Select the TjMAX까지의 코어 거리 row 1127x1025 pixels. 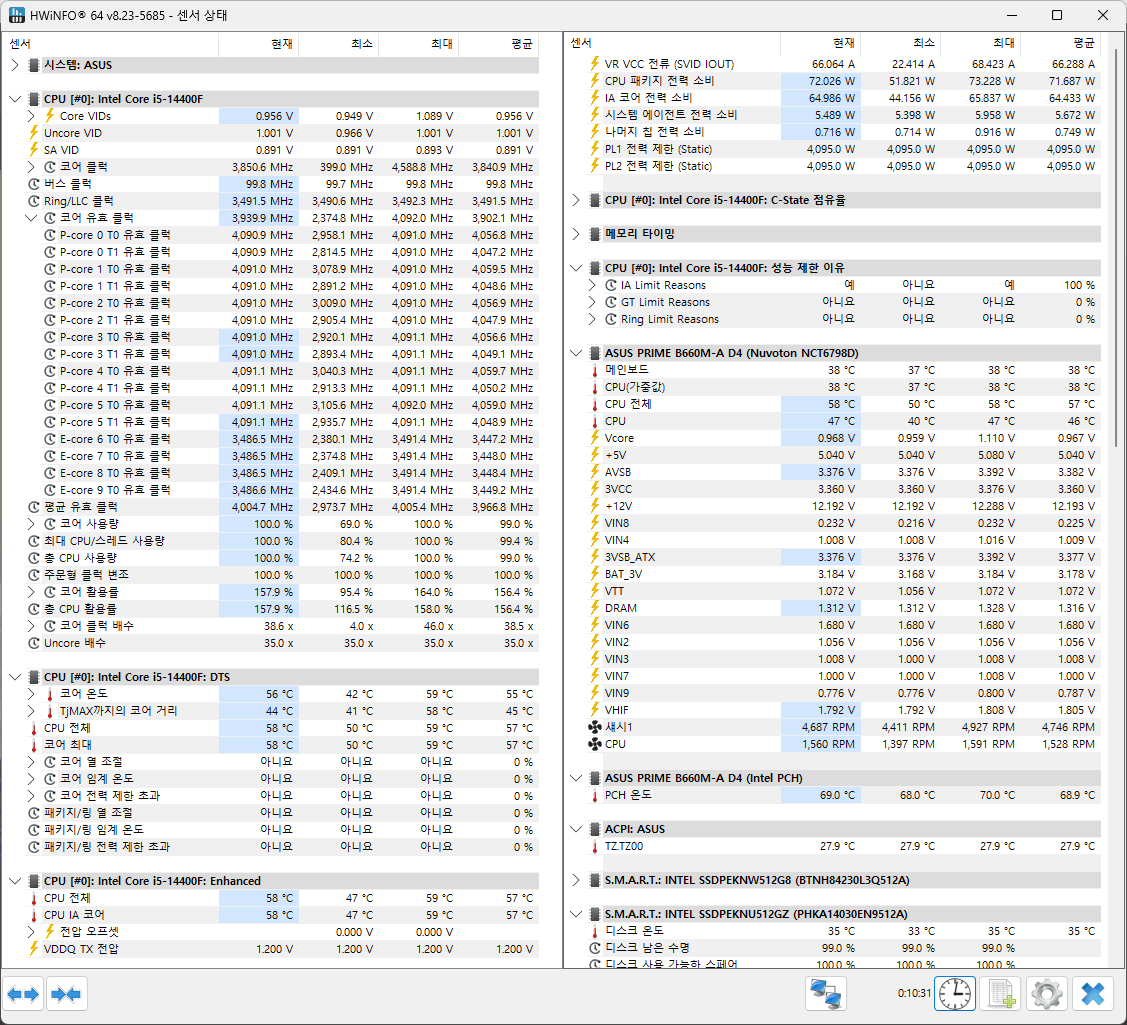[283, 711]
